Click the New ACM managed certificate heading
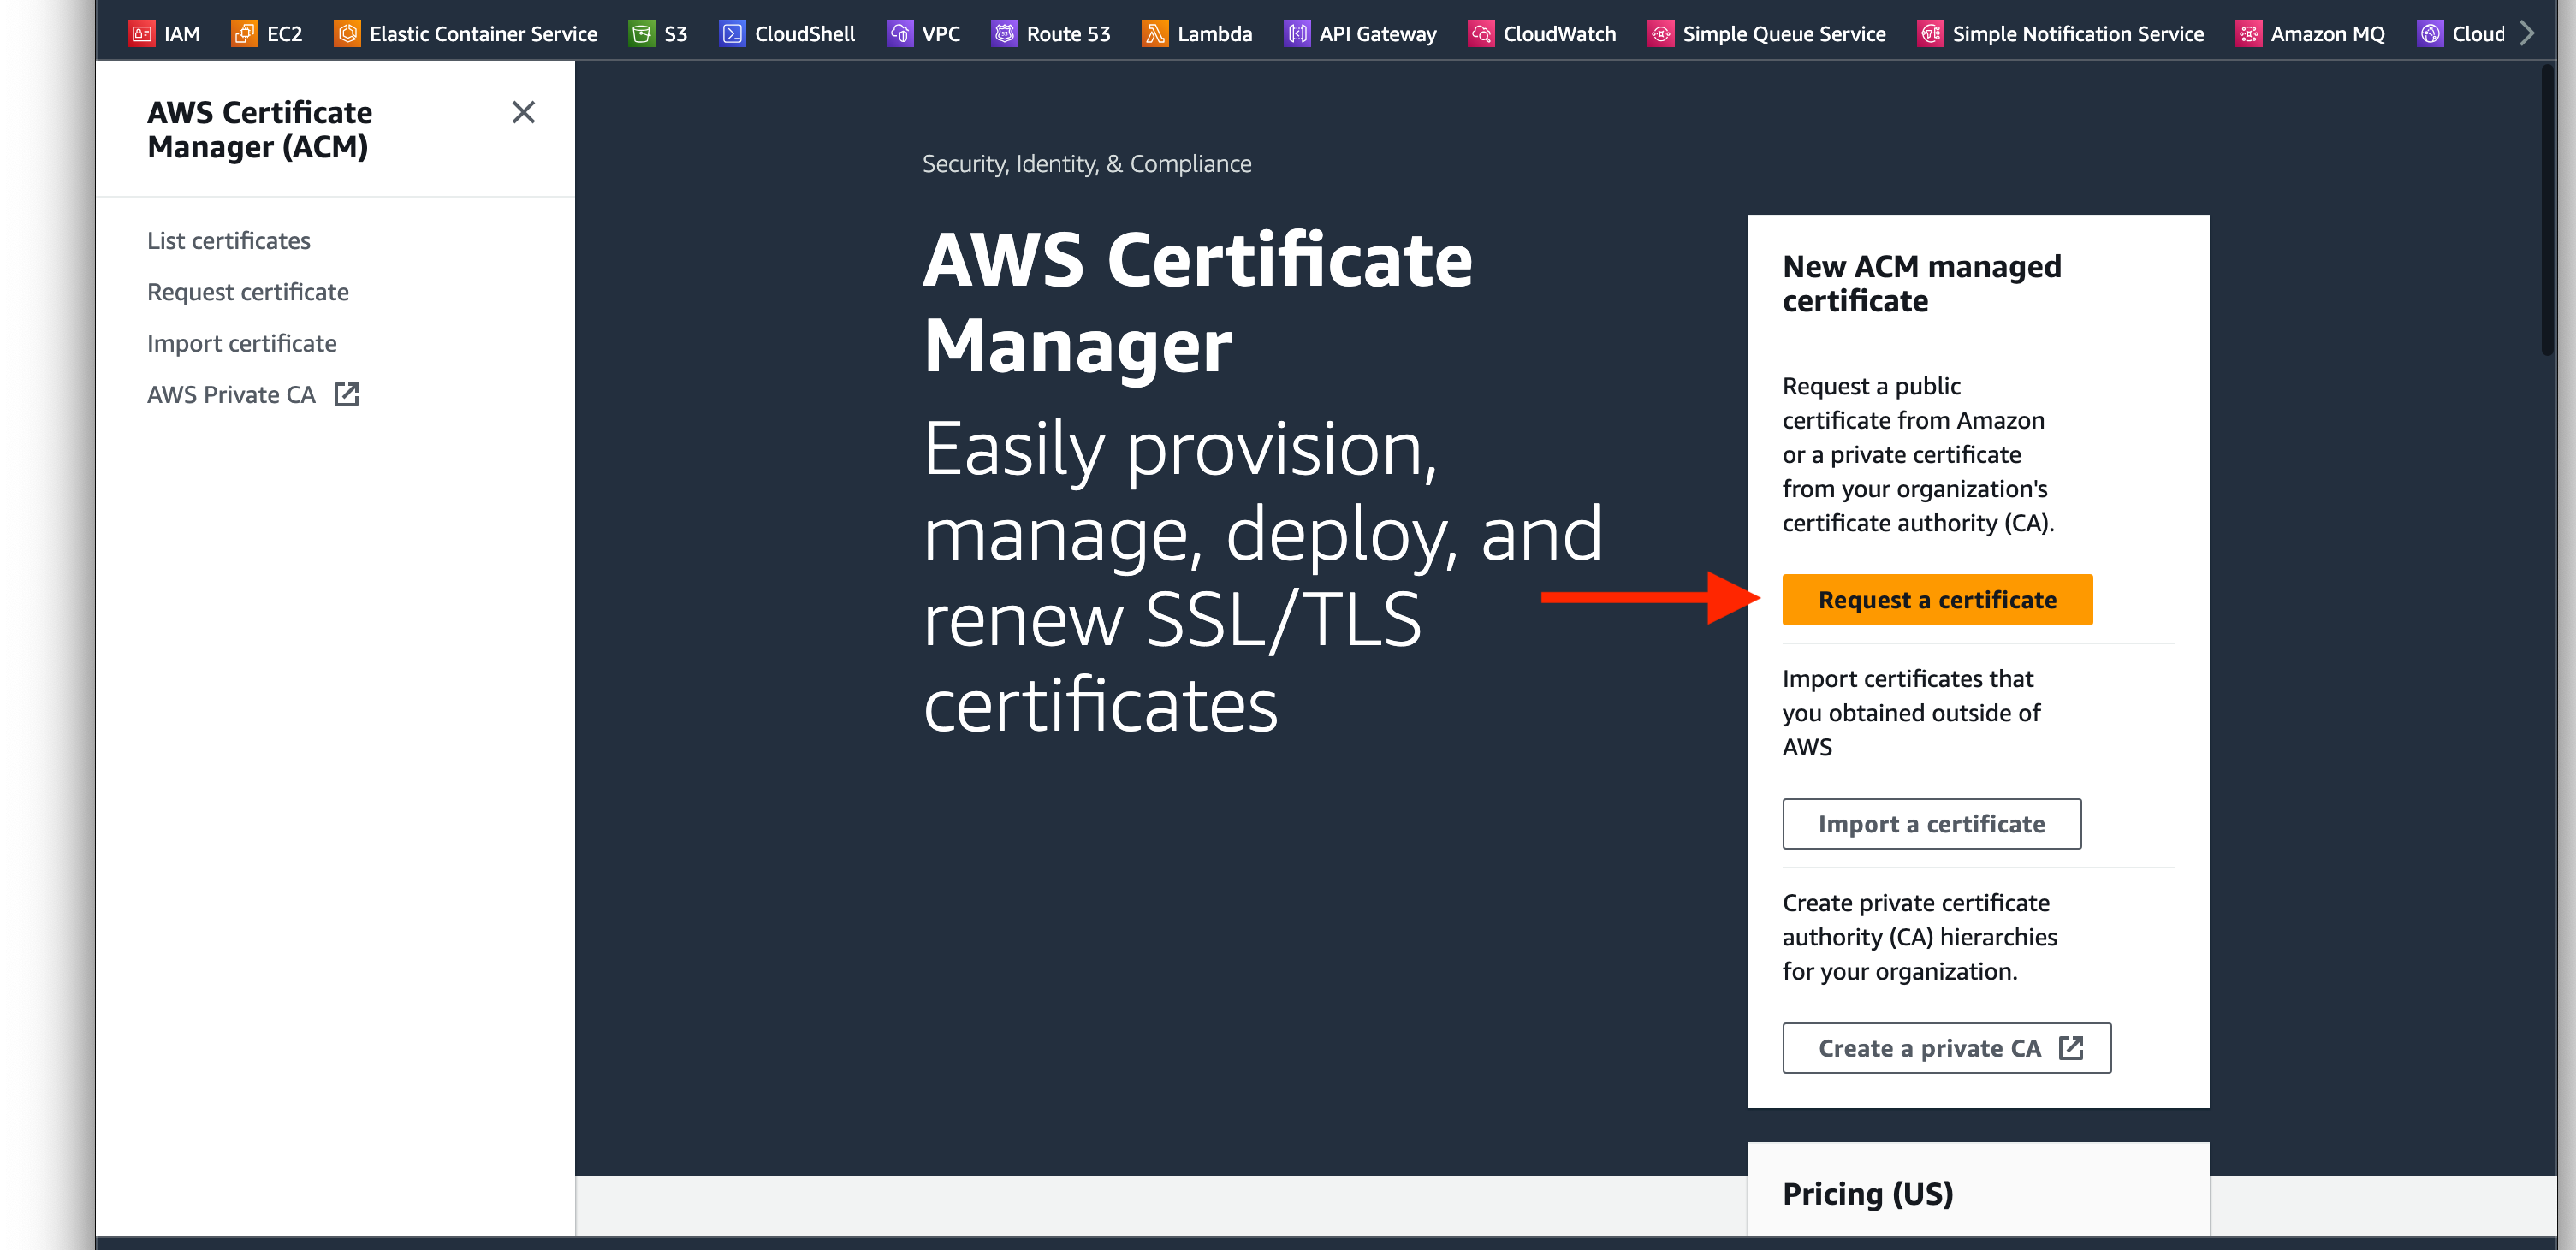Screen dimensions: 2576x1250 [1921, 283]
